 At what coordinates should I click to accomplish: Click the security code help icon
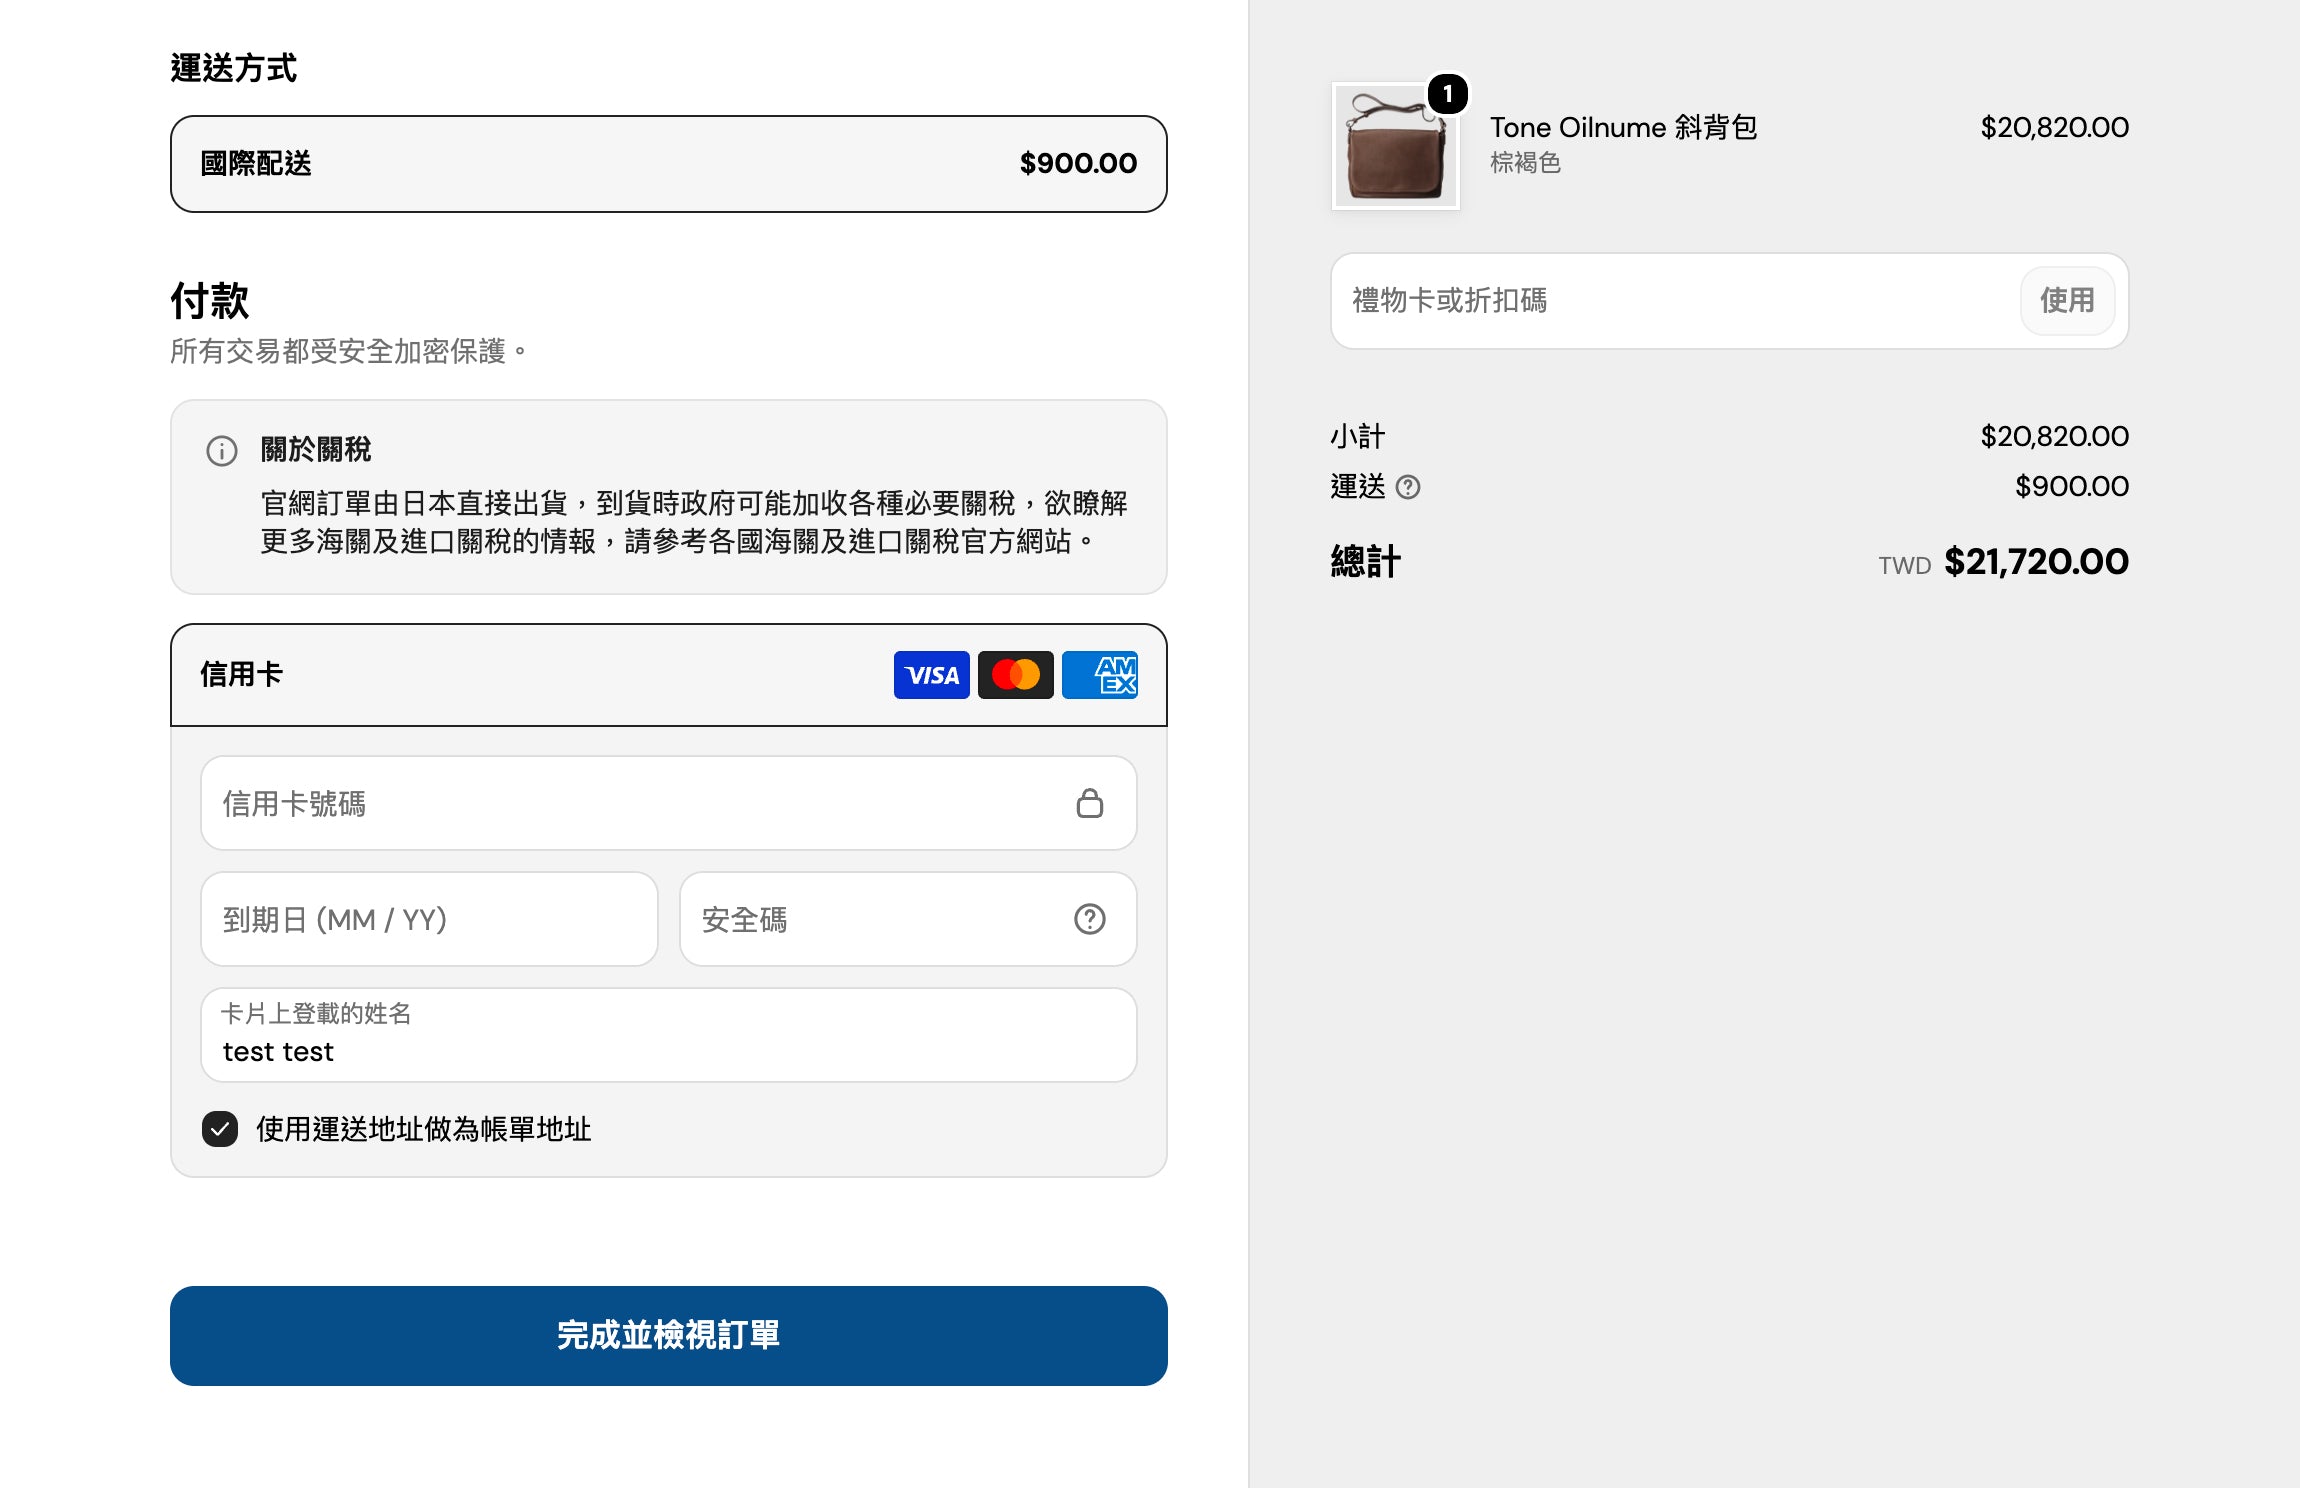point(1089,919)
